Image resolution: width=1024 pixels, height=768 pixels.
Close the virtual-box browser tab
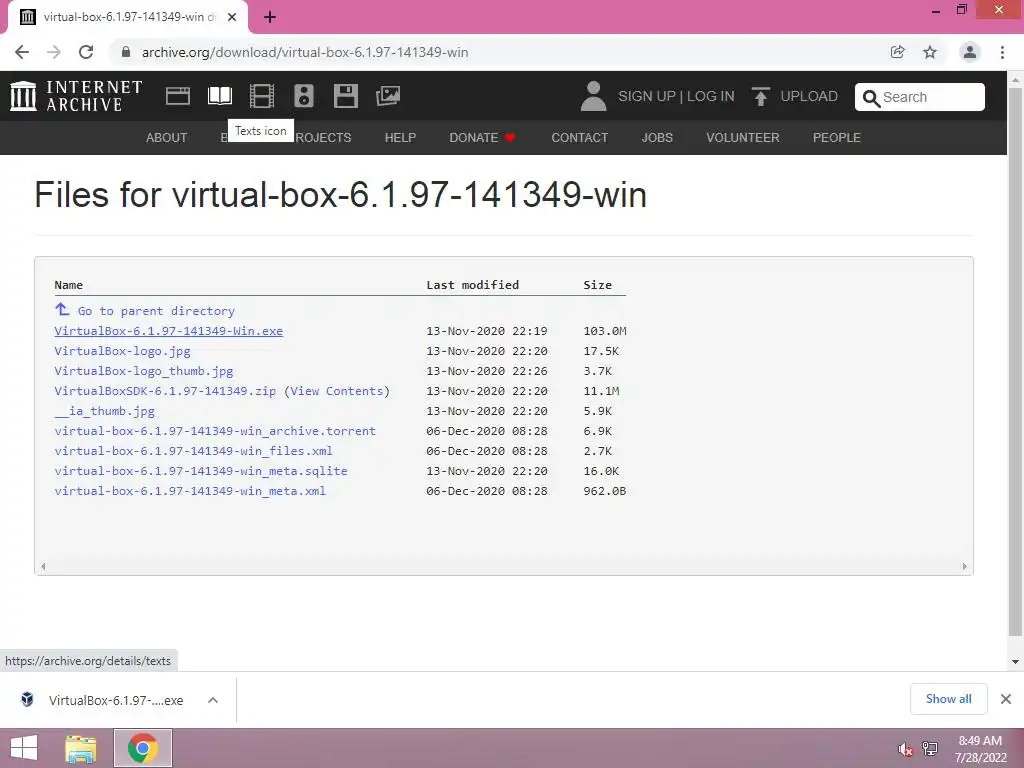click(x=232, y=17)
